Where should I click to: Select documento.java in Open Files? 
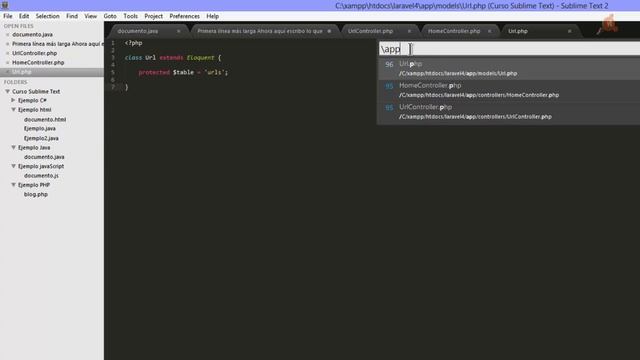32,35
